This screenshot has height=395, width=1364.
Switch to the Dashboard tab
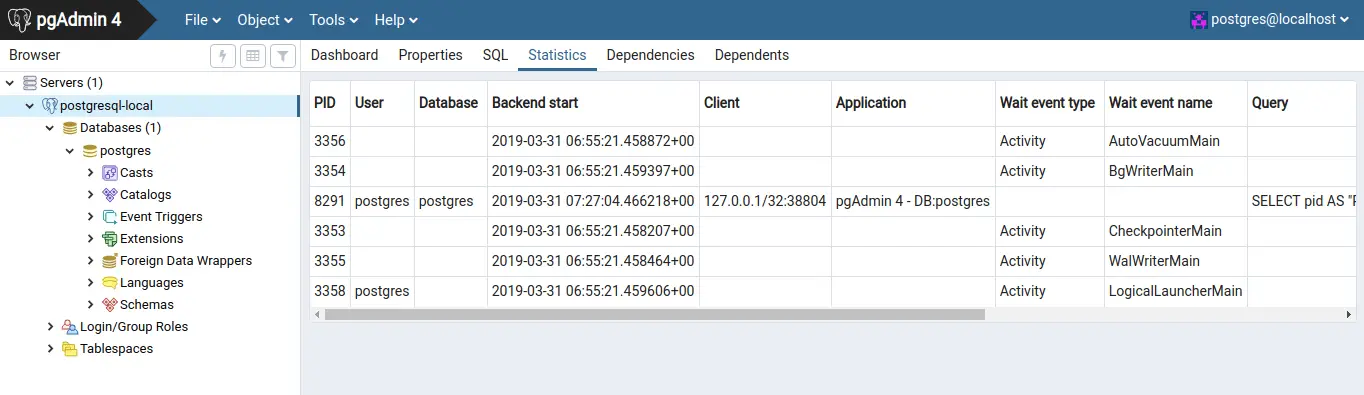click(344, 55)
